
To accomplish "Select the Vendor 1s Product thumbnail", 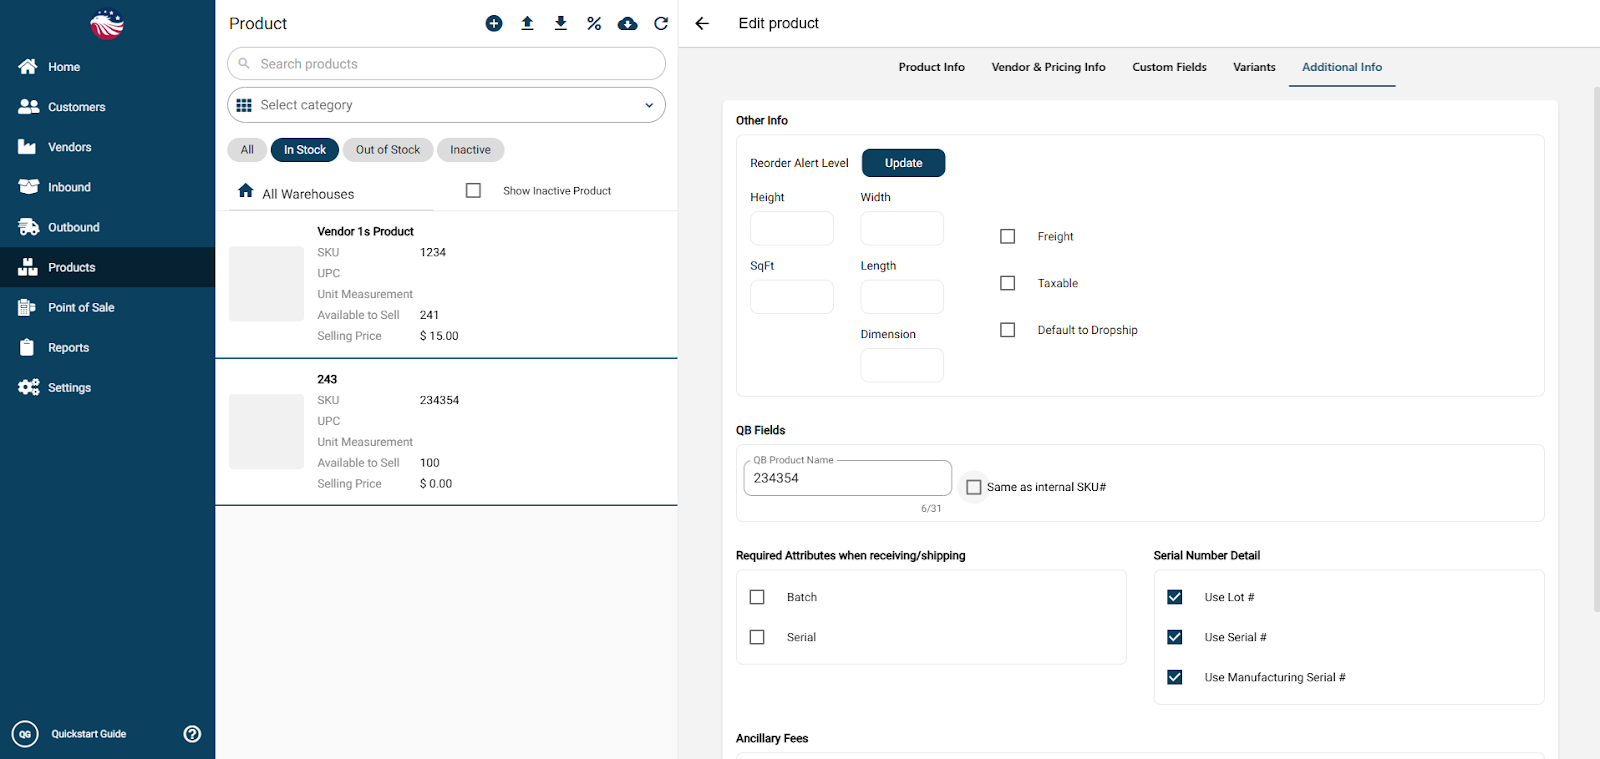I will [x=266, y=284].
